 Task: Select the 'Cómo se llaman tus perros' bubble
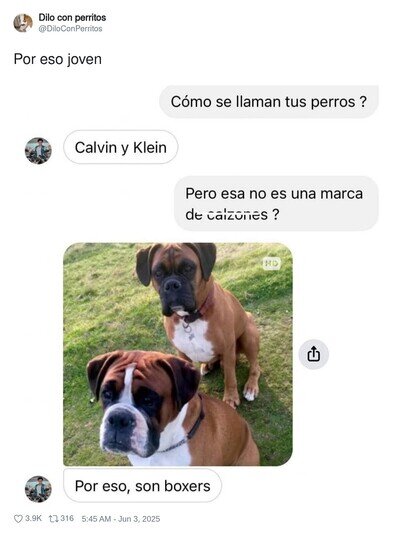tap(268, 102)
